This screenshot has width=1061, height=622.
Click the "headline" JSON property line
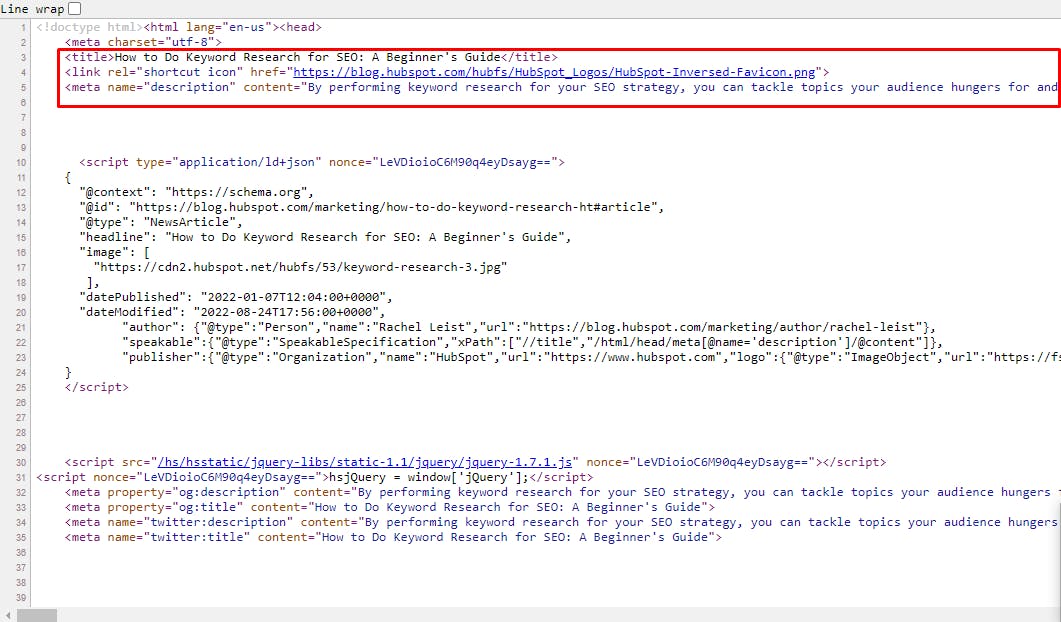[325, 237]
